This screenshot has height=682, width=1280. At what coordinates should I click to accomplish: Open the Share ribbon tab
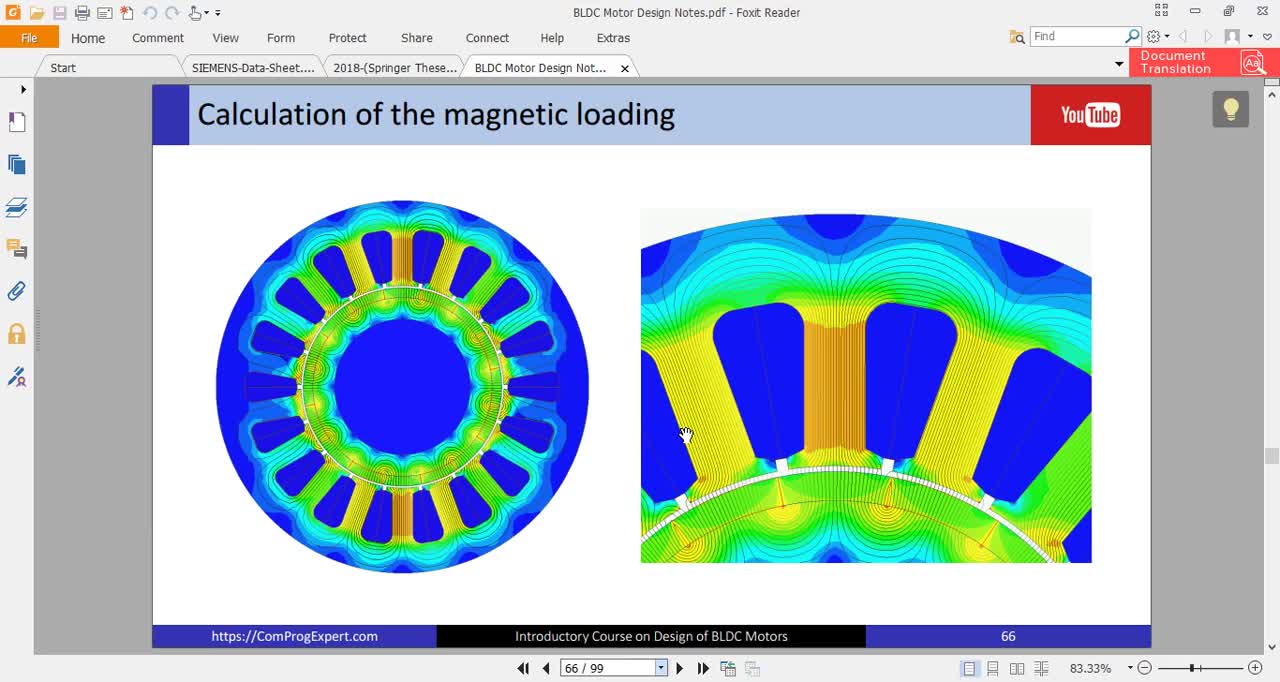click(x=417, y=38)
